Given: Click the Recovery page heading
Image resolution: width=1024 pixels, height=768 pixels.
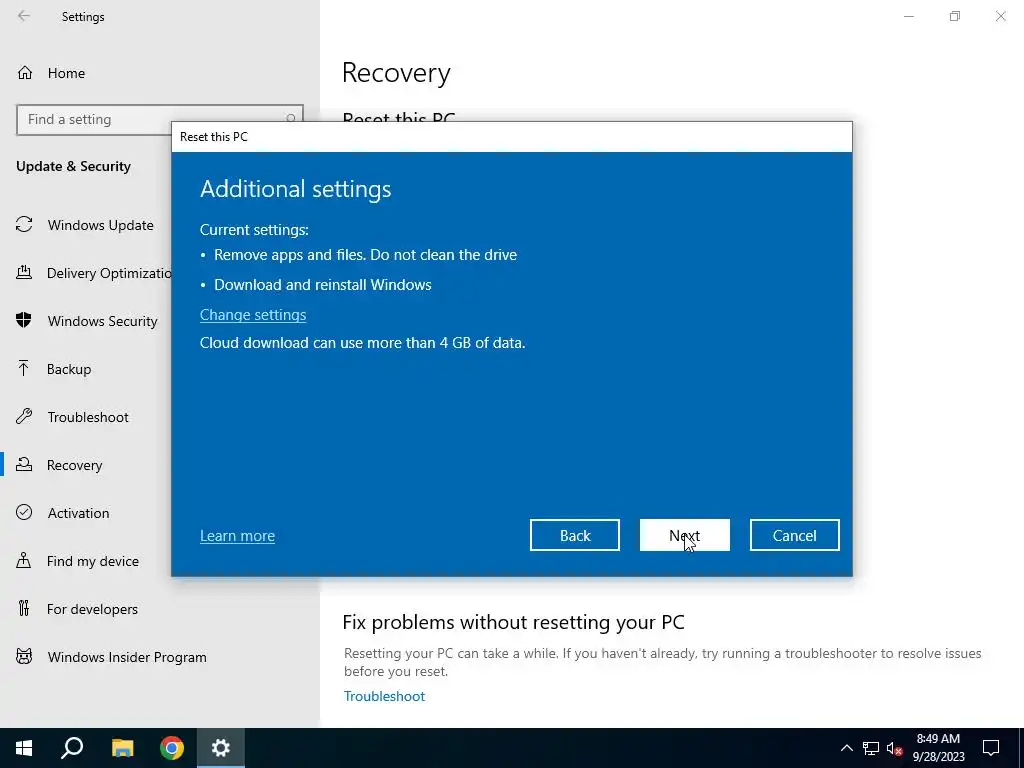Looking at the screenshot, I should tap(396, 72).
